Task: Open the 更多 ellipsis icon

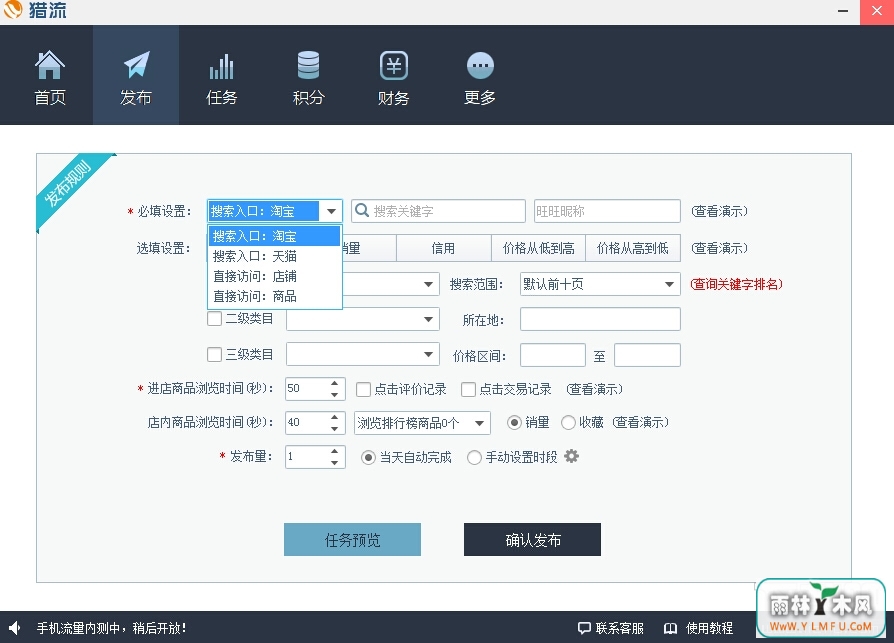Action: point(480,65)
